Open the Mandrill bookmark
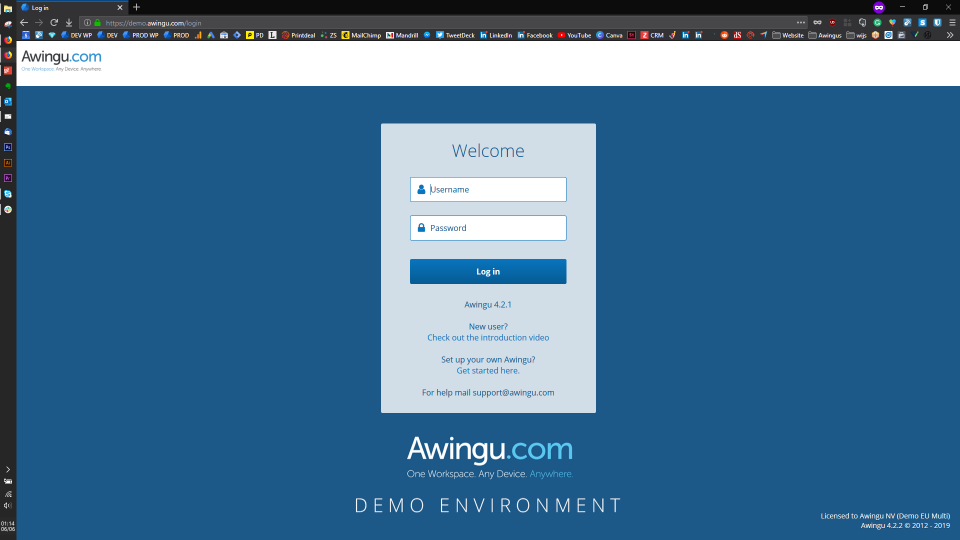 [402, 35]
